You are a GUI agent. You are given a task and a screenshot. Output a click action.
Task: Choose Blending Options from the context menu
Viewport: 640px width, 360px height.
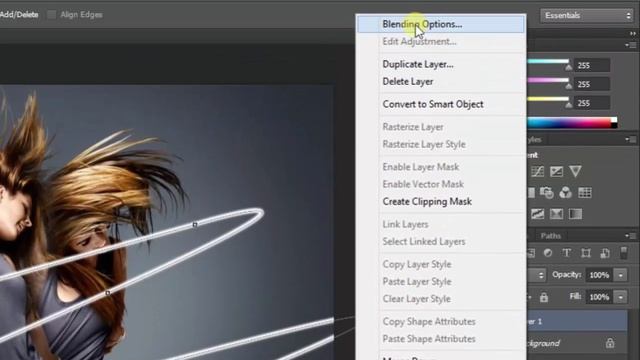point(441,24)
